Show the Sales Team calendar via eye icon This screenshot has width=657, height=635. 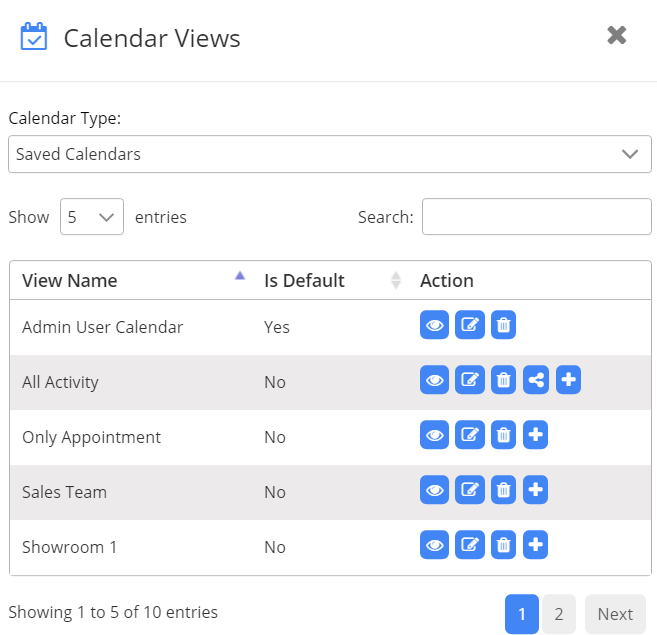click(x=434, y=490)
